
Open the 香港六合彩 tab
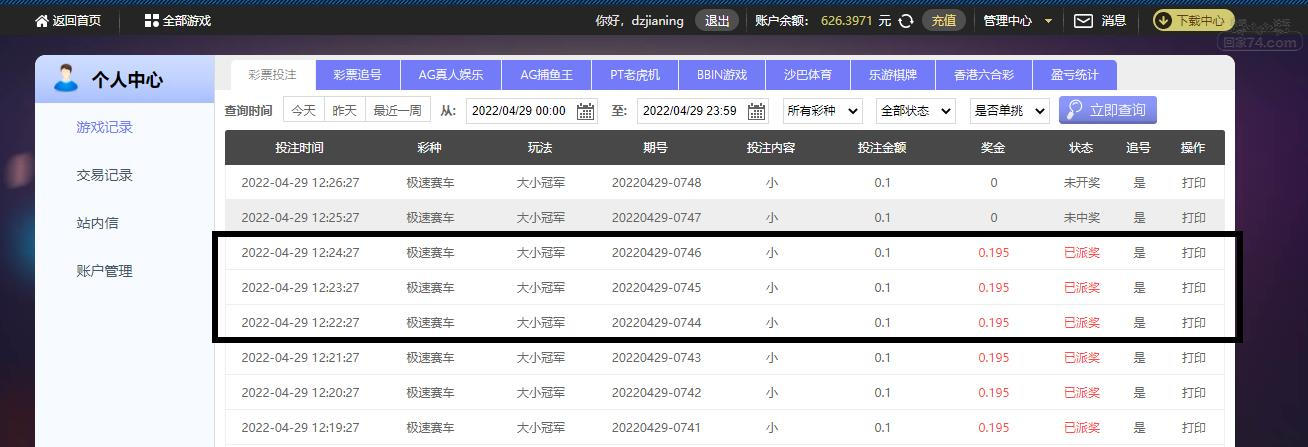click(x=984, y=75)
